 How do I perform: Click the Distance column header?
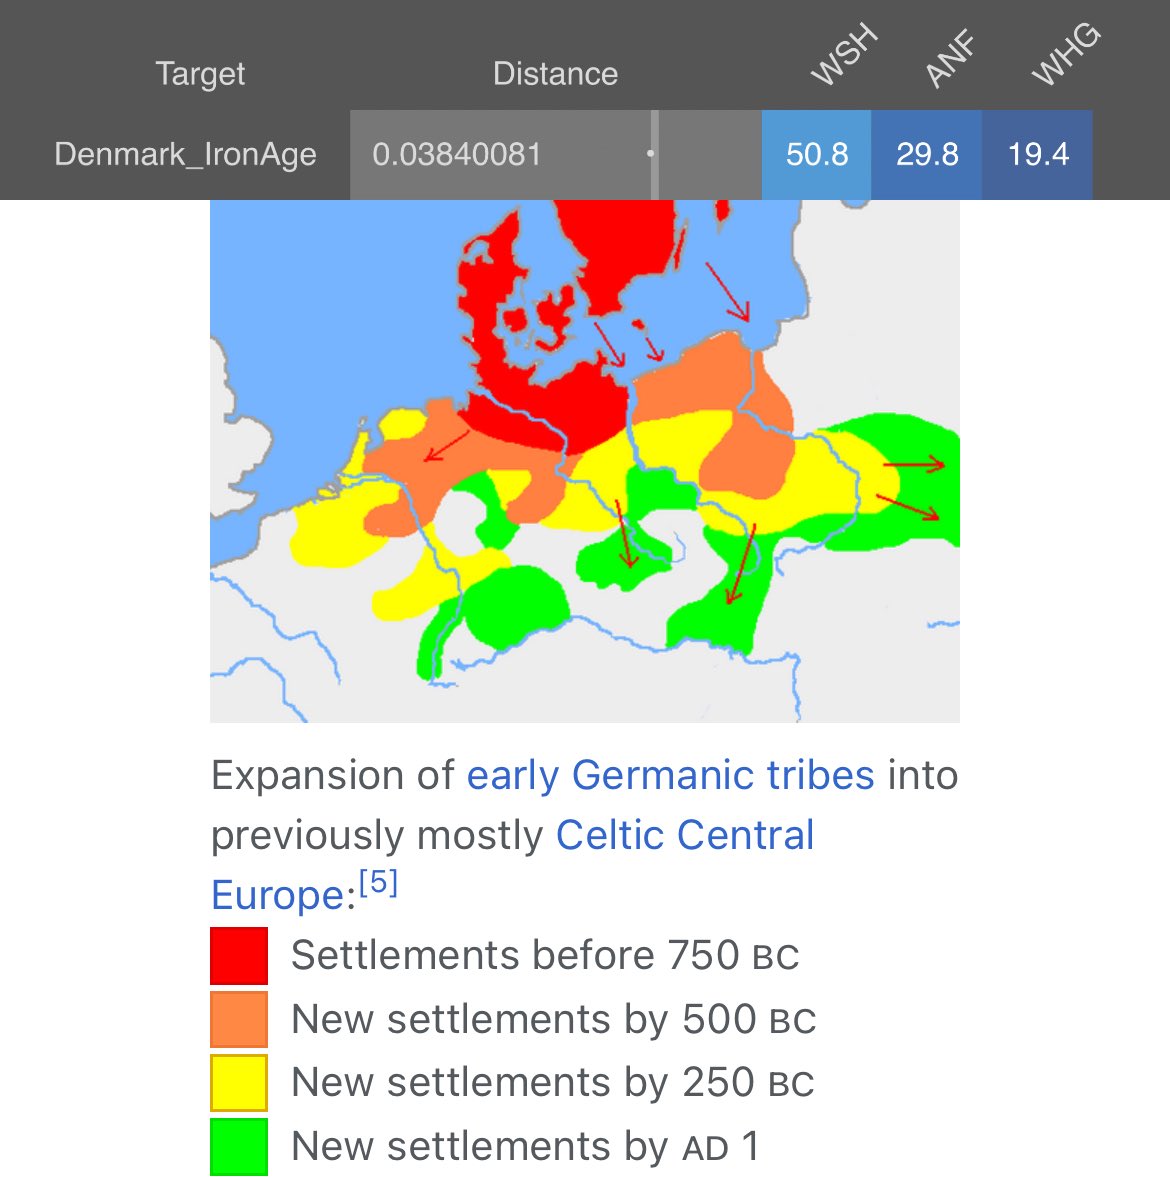click(555, 74)
